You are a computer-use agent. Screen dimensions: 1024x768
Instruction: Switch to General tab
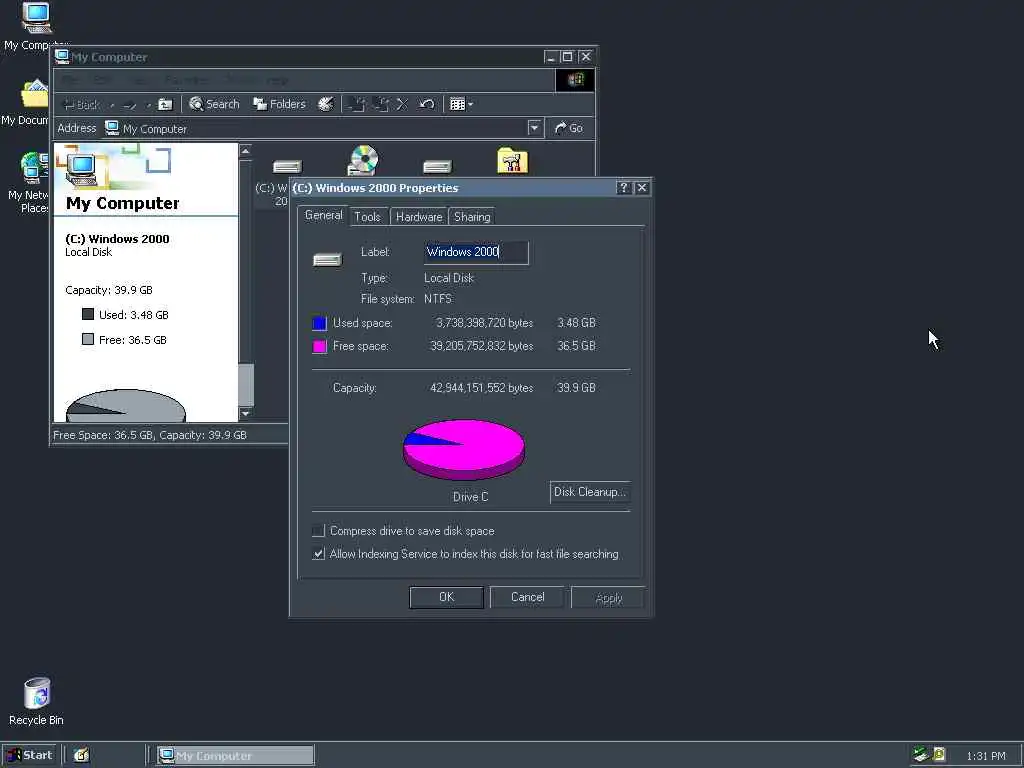(x=323, y=215)
